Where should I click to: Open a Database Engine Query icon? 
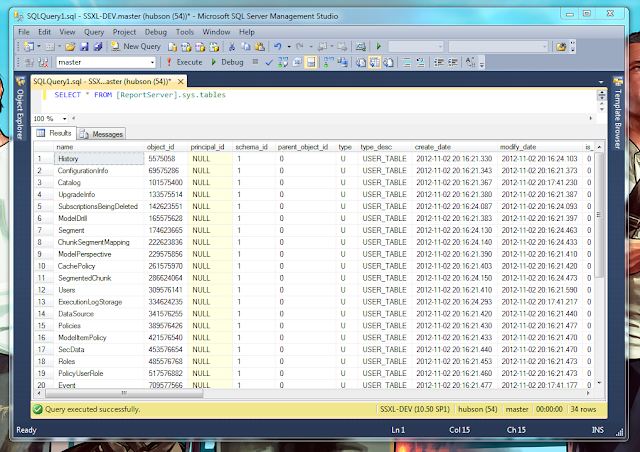click(x=172, y=47)
